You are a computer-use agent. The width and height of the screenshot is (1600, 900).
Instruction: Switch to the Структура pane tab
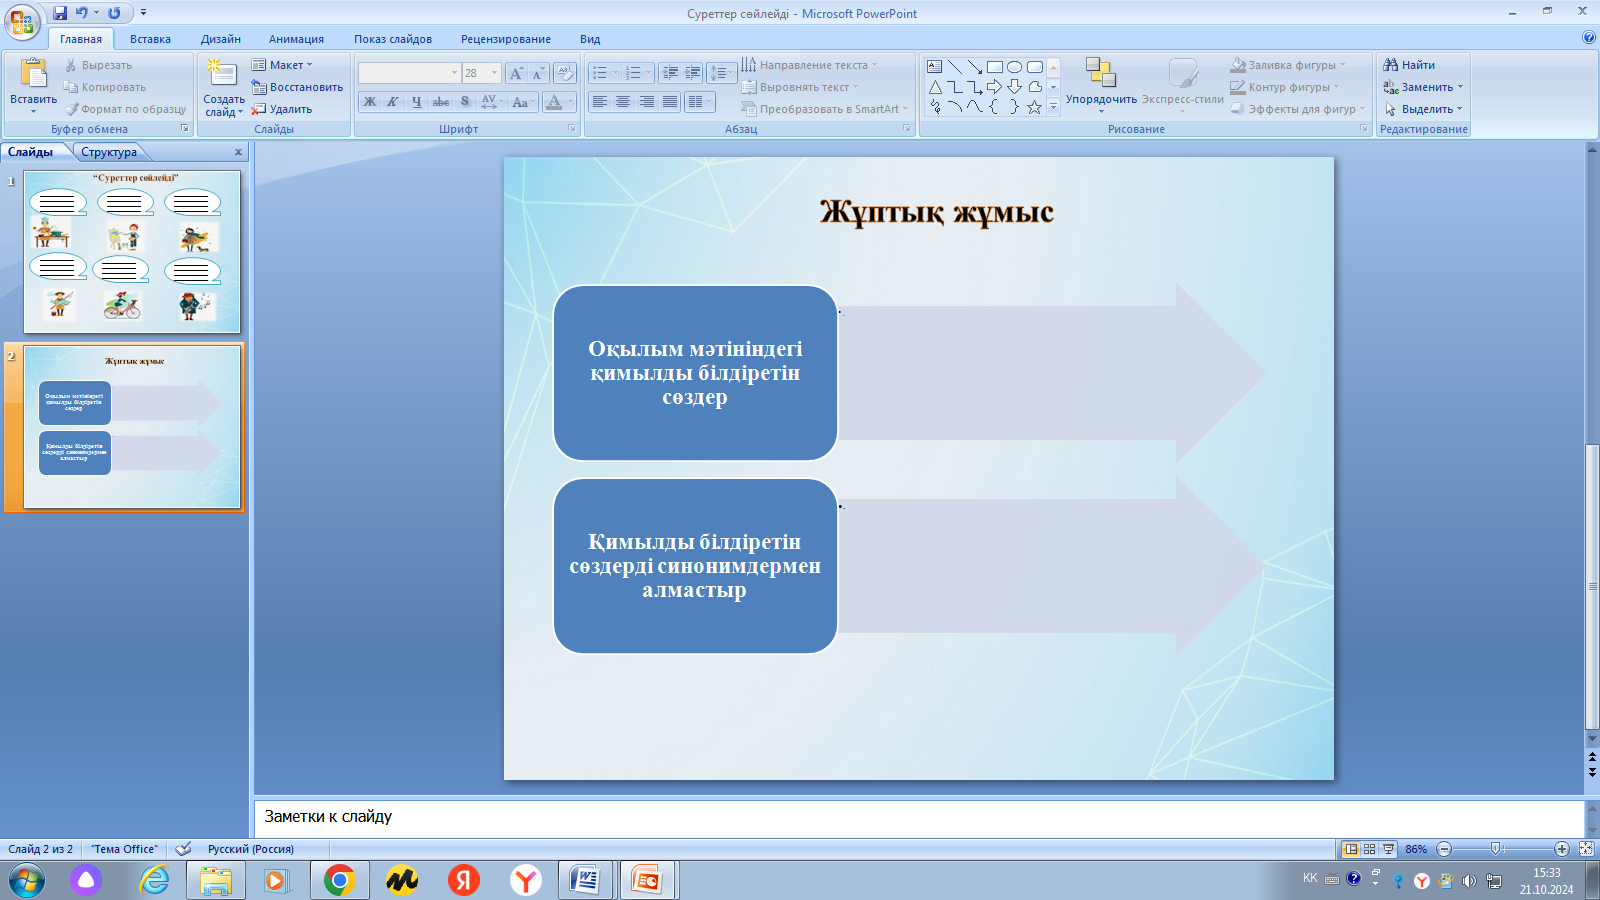[109, 152]
